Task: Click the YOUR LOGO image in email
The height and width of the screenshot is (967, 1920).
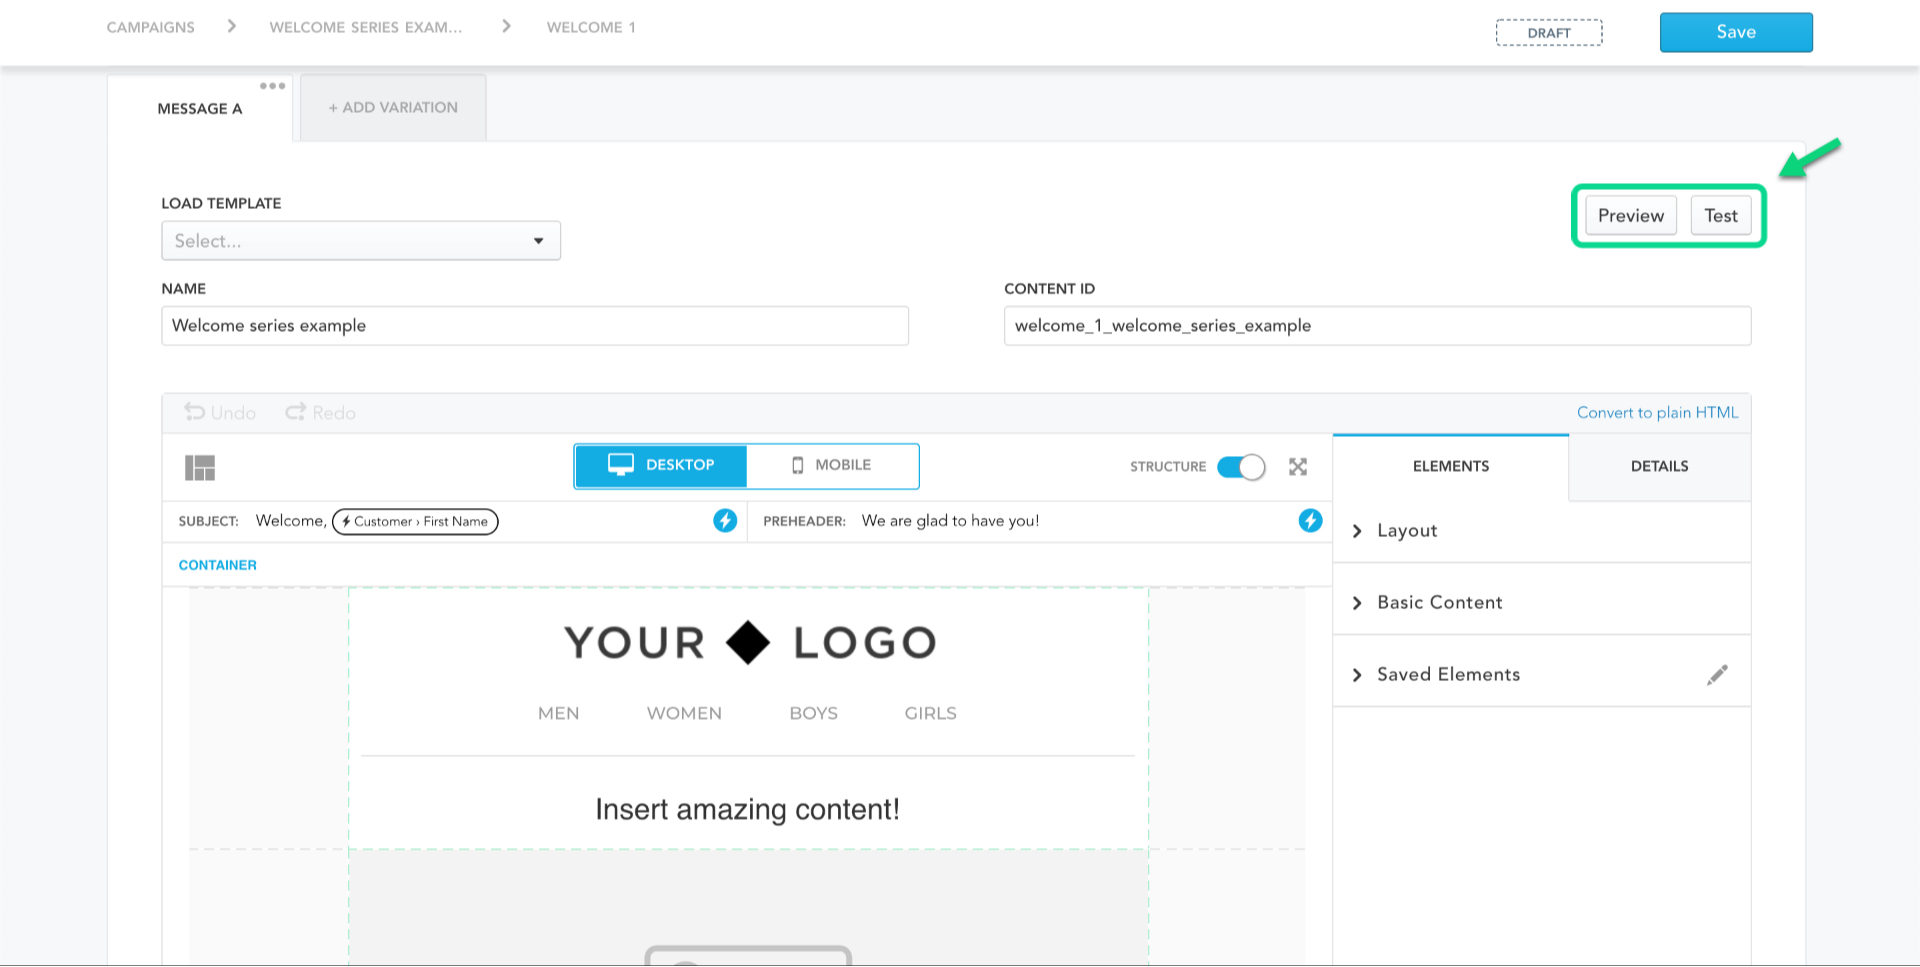Action: [x=750, y=643]
